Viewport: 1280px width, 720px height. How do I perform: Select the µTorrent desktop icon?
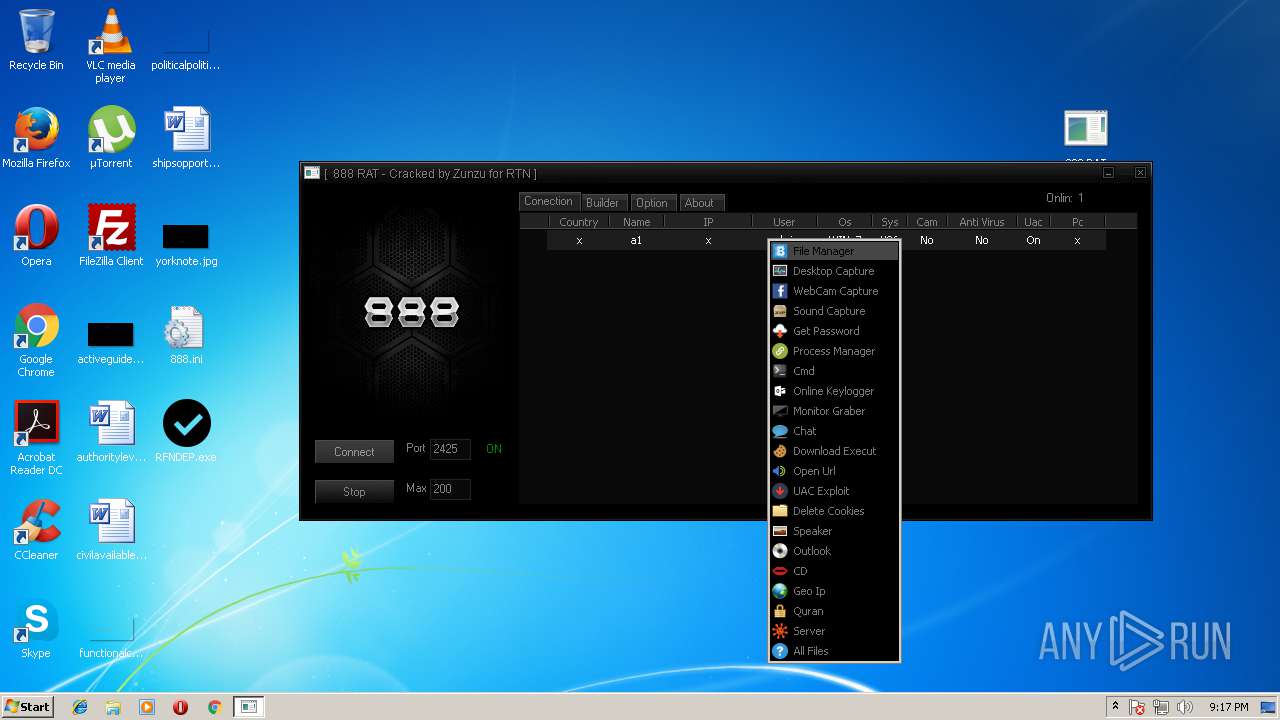111,138
